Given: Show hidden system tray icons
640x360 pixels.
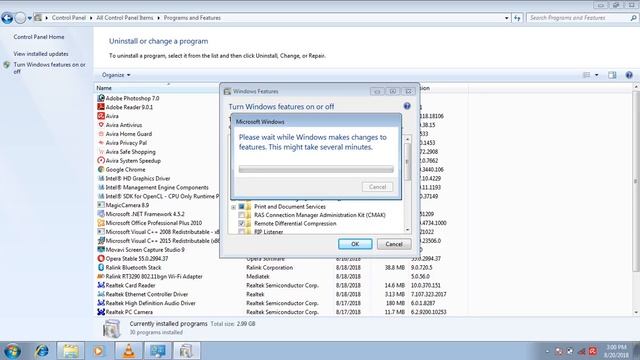Looking at the screenshot, I should tap(547, 351).
